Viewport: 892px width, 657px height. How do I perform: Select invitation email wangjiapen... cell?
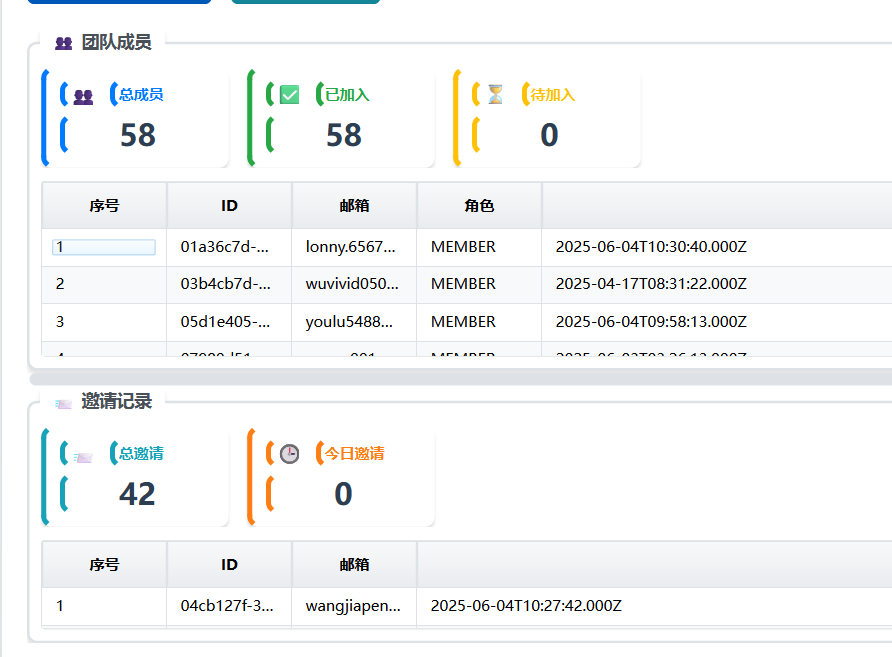click(354, 606)
